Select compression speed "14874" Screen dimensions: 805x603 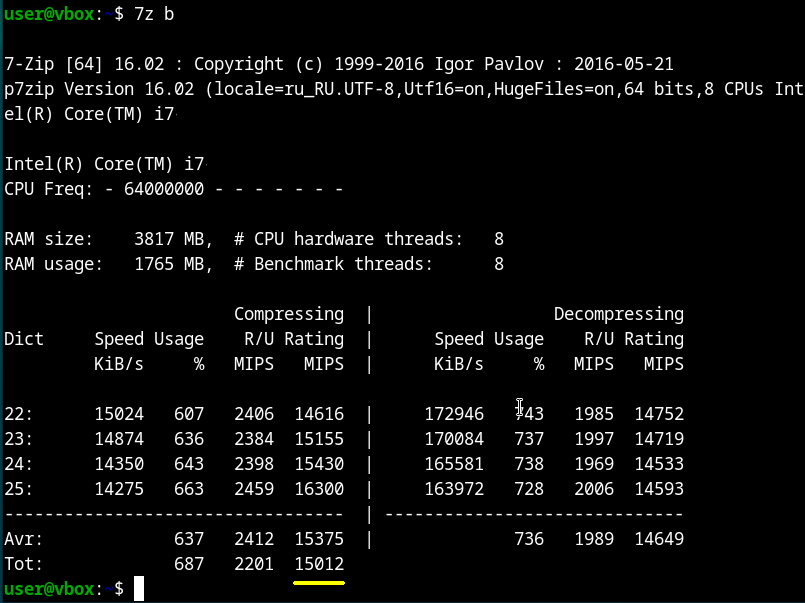tap(119, 439)
